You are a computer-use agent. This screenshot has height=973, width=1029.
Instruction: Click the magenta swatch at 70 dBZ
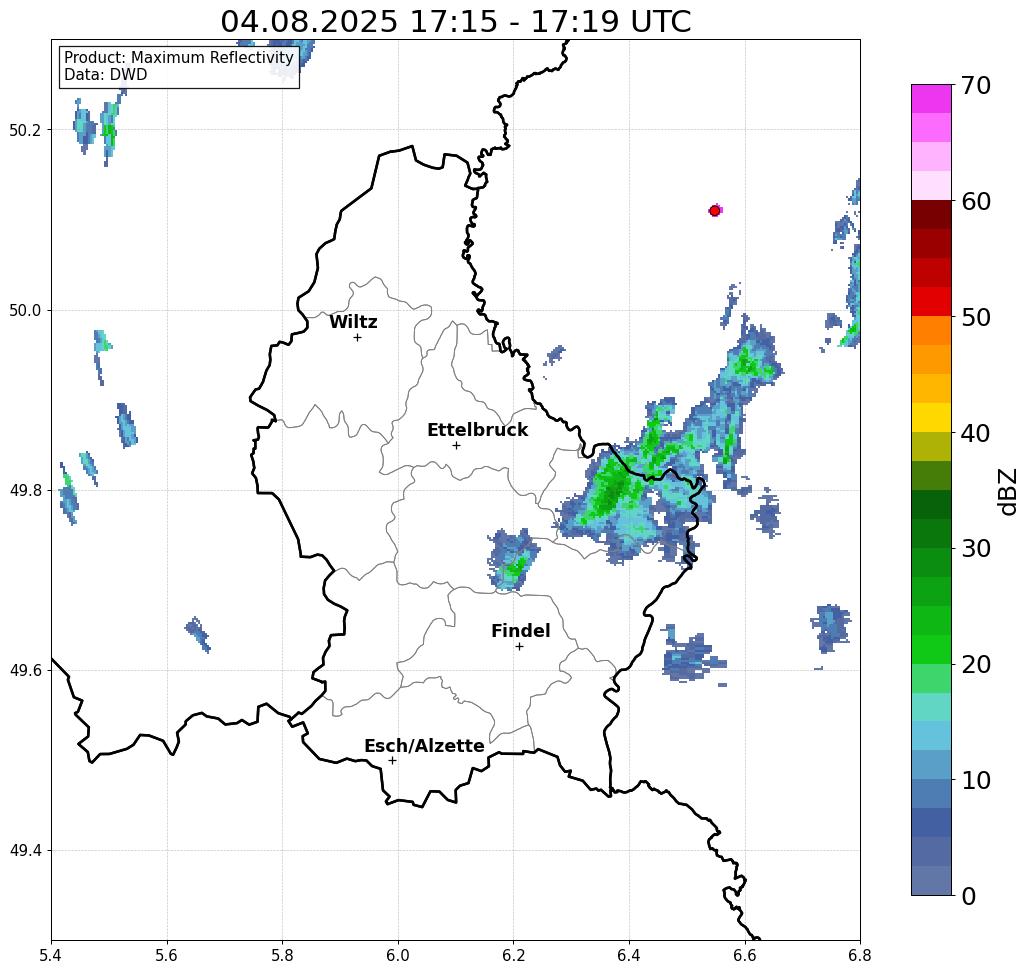tap(931, 99)
